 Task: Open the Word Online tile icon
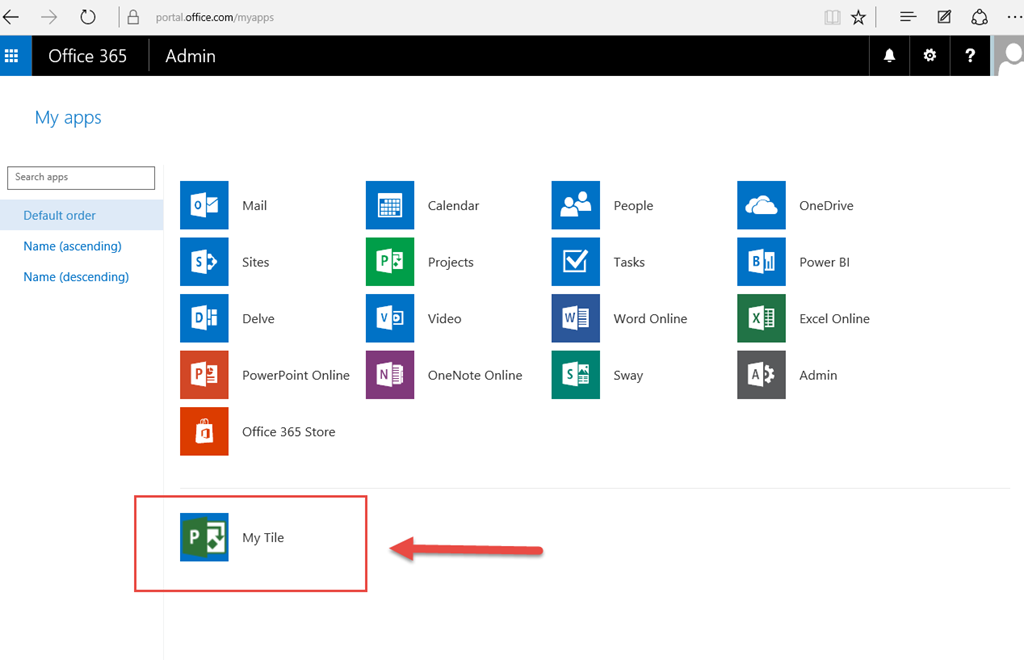[575, 318]
